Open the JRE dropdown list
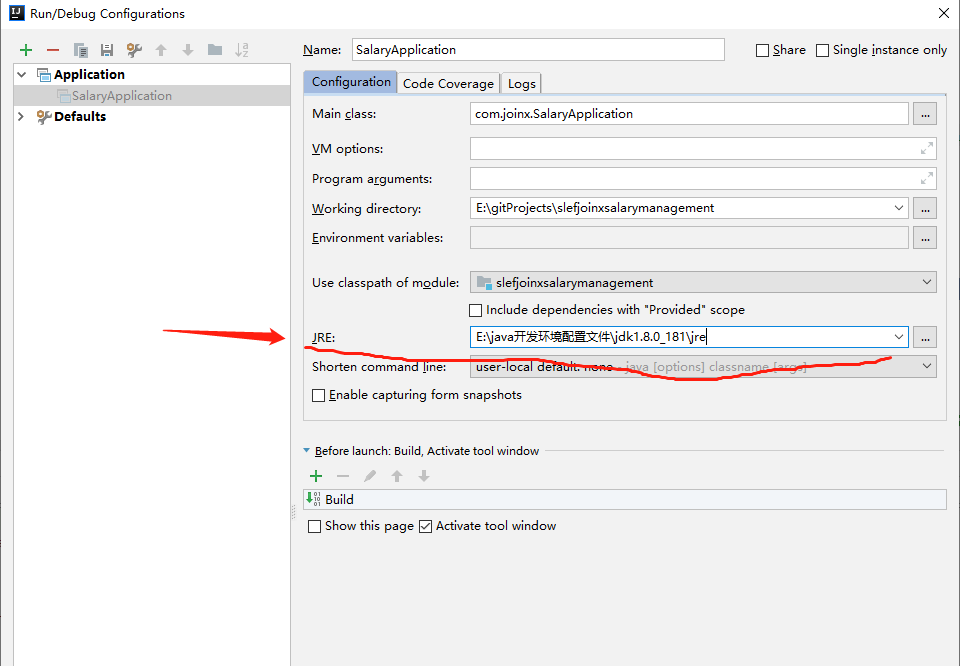The height and width of the screenshot is (666, 960). point(898,337)
